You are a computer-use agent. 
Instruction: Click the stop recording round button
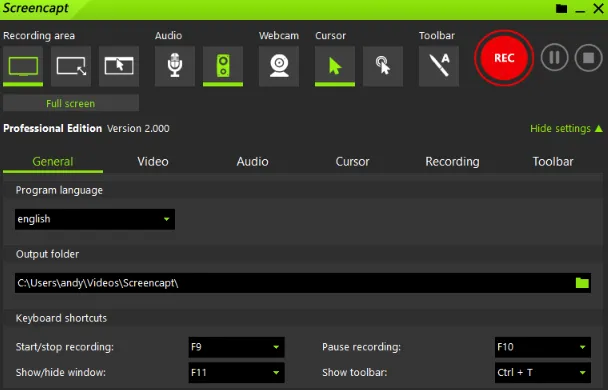pos(589,58)
